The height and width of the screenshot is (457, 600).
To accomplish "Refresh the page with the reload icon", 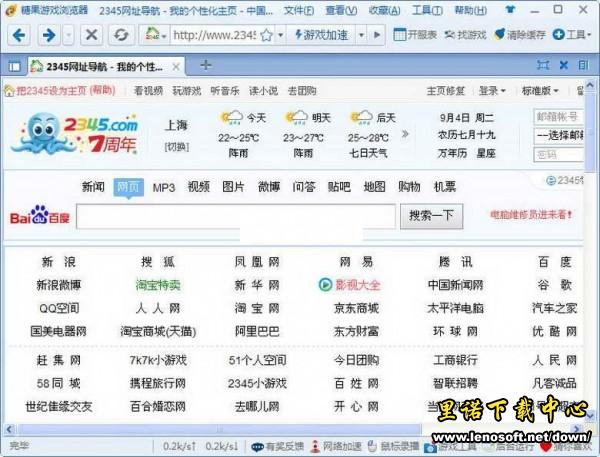I will 121,35.
